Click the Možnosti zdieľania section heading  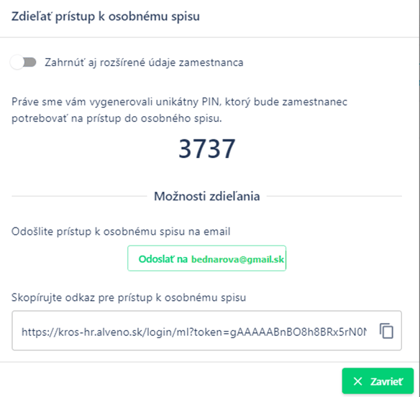pos(207,196)
